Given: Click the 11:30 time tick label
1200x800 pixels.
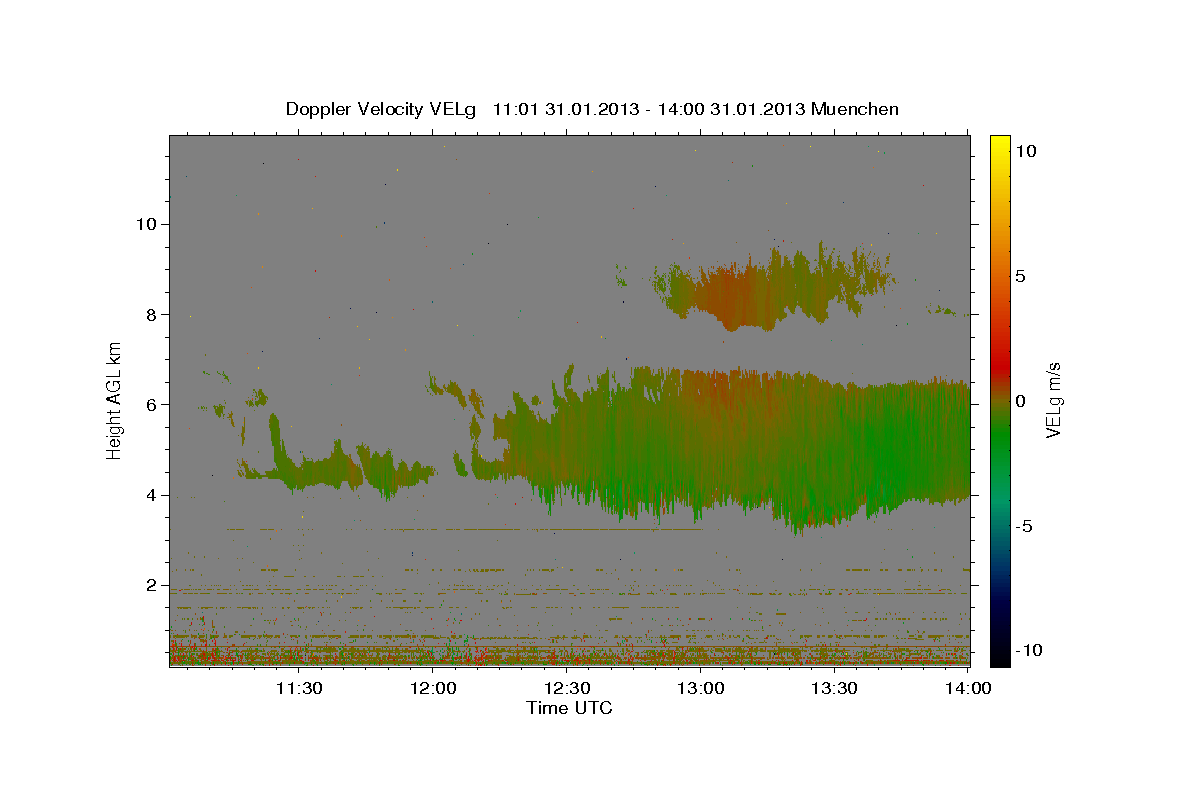Looking at the screenshot, I should pyautogui.click(x=298, y=689).
